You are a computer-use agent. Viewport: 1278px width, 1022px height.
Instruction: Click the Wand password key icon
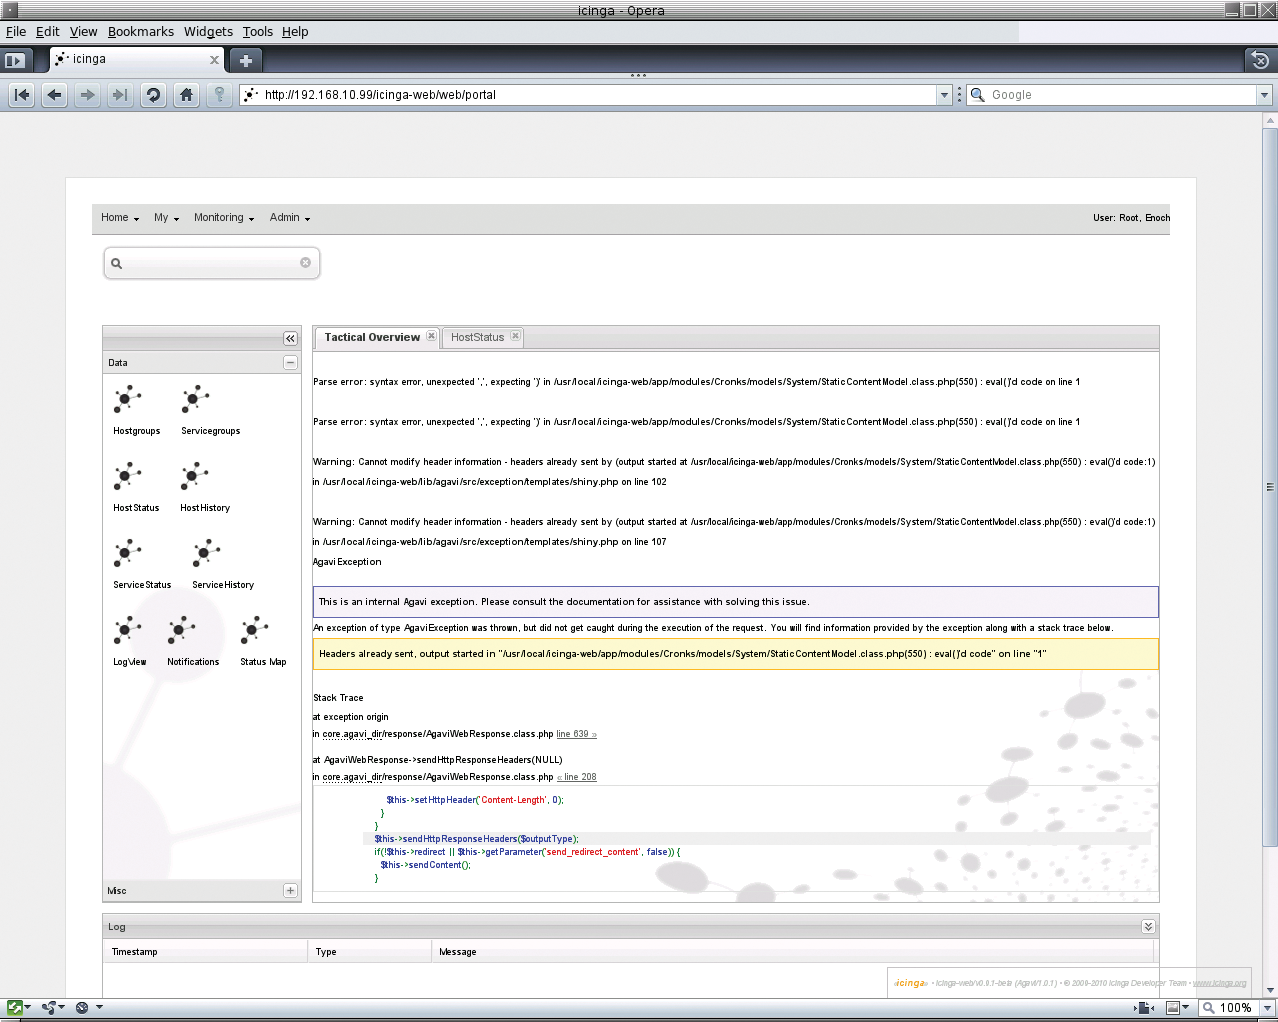pyautogui.click(x=220, y=95)
